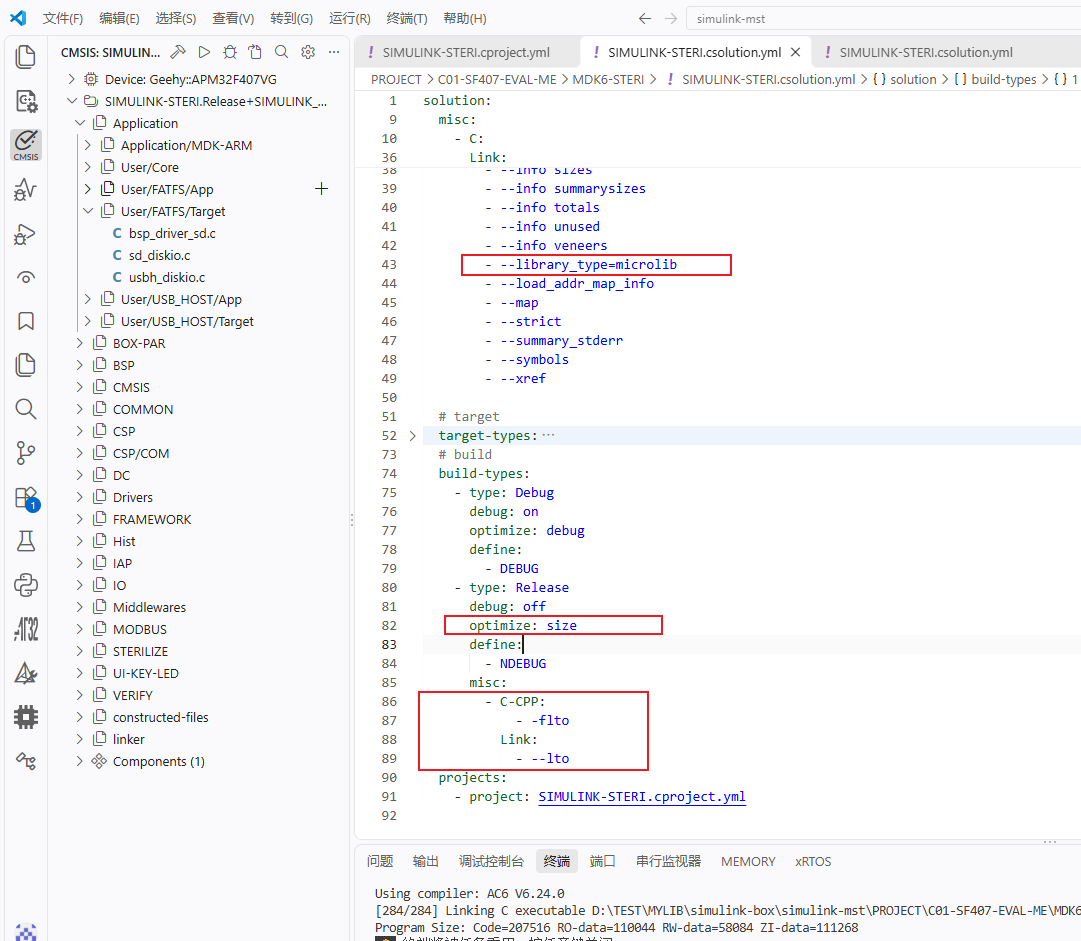
Task: Open the chip icon in activity bar
Action: (26, 717)
